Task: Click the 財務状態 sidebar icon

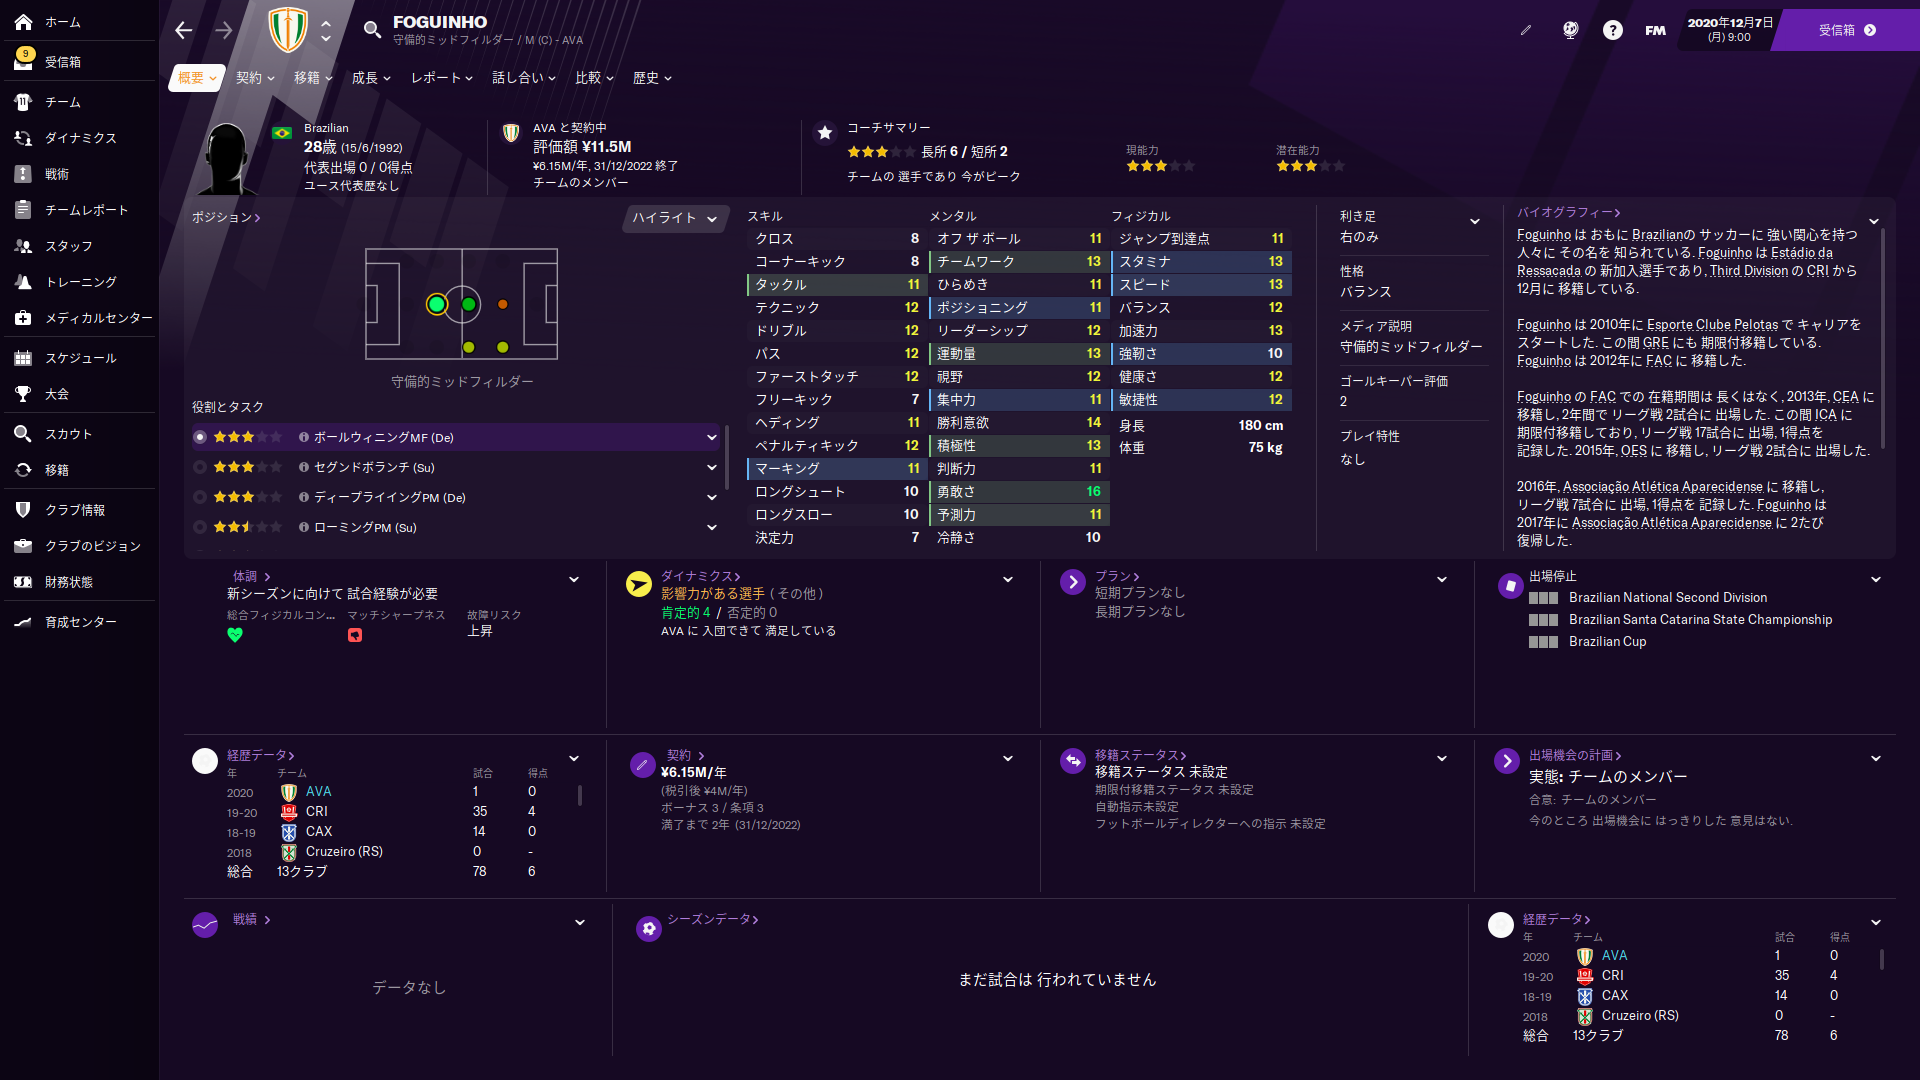Action: point(24,582)
